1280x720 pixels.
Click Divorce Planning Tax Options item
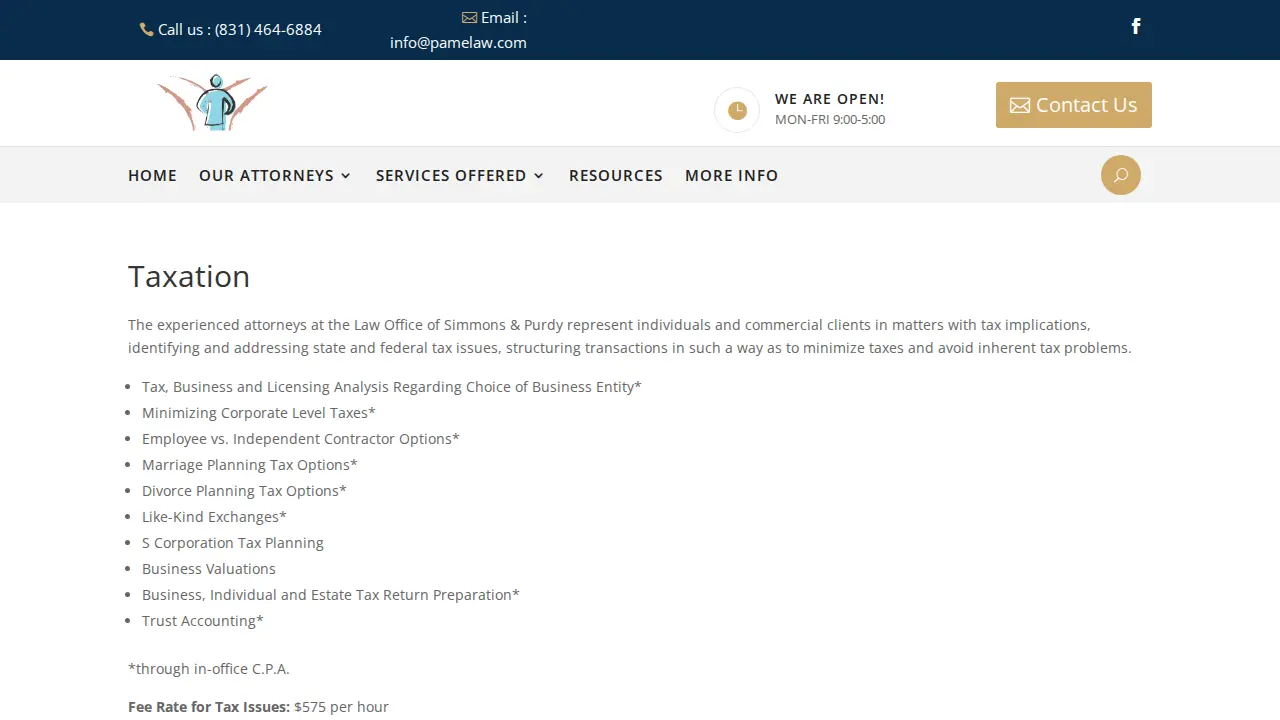coord(244,491)
